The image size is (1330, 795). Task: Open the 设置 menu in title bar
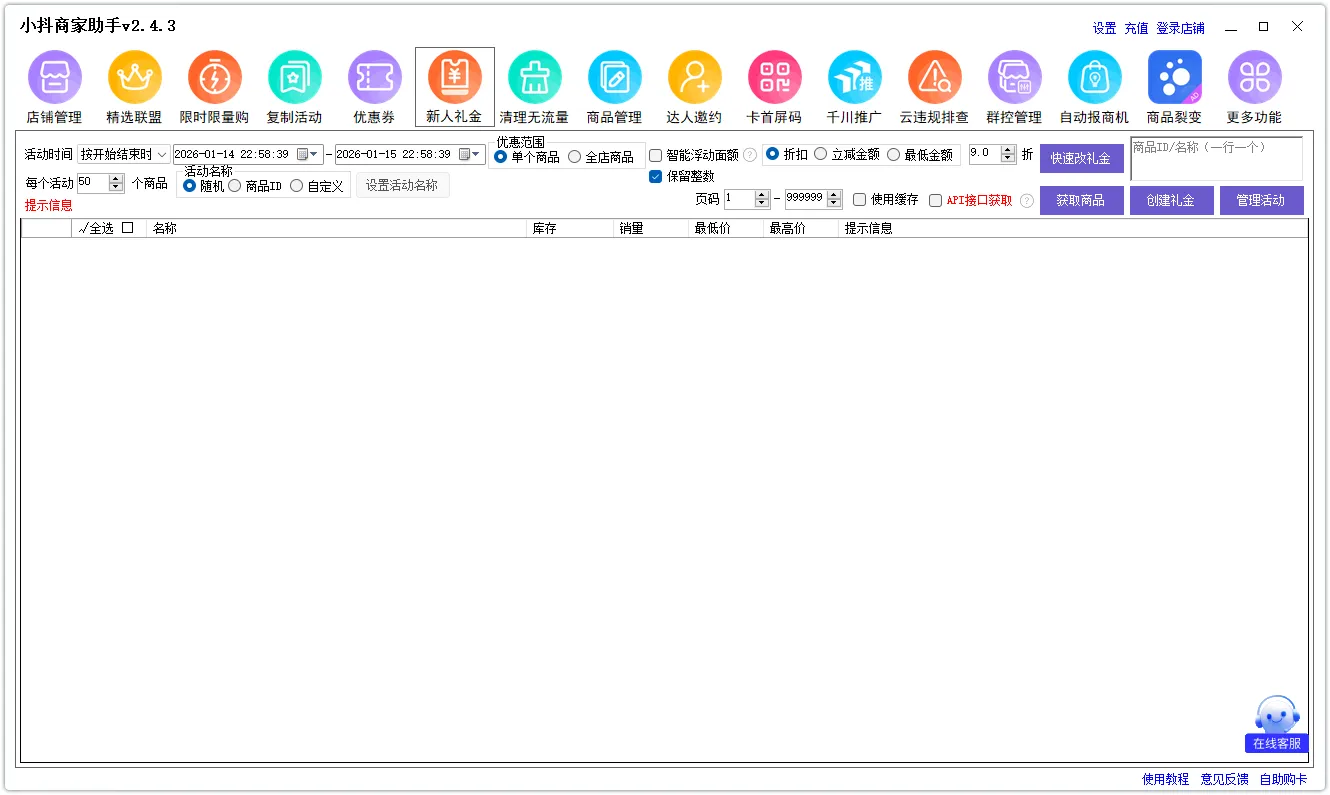pyautogui.click(x=1104, y=28)
